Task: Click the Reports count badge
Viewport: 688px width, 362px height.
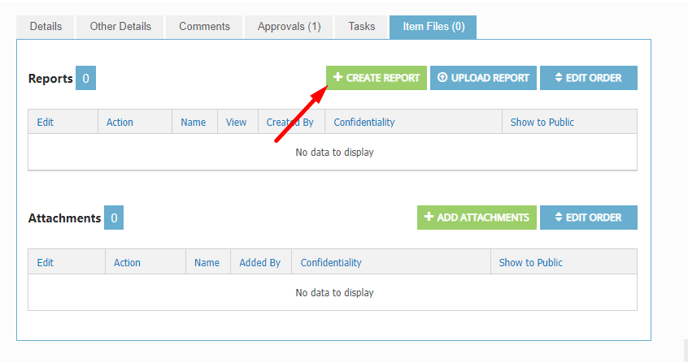Action: (86, 78)
